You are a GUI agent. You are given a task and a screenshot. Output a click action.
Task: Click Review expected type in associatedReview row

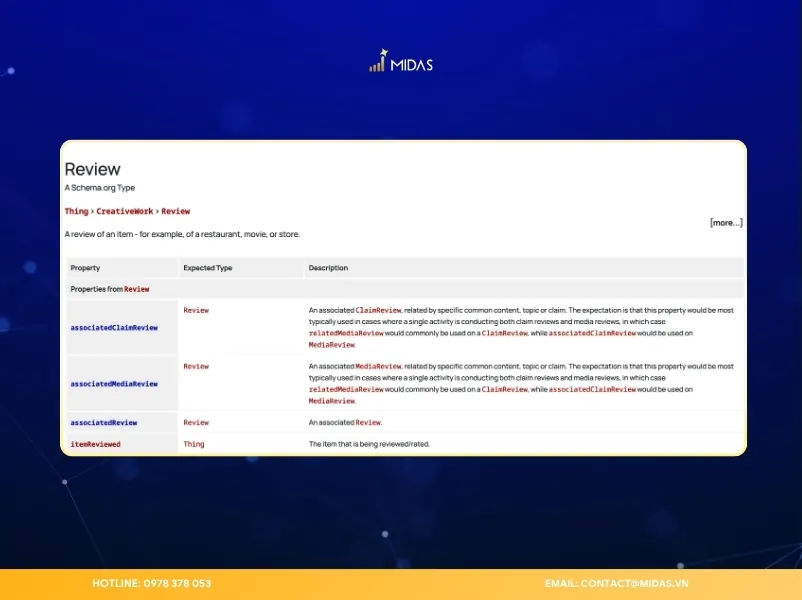[196, 422]
